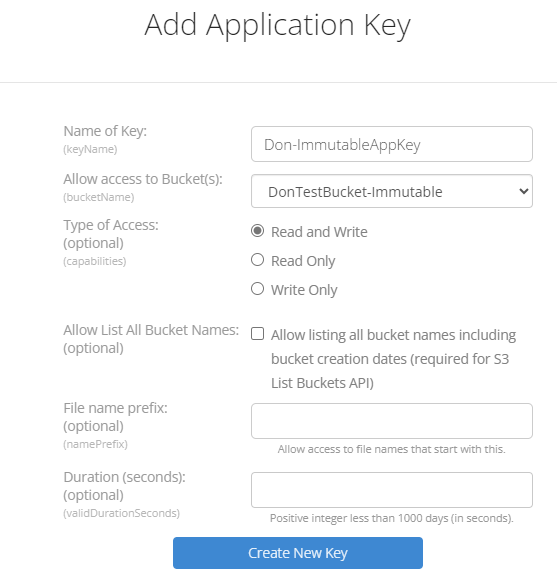The width and height of the screenshot is (558, 583).
Task: Focus the Duration seconds input field
Action: (392, 490)
